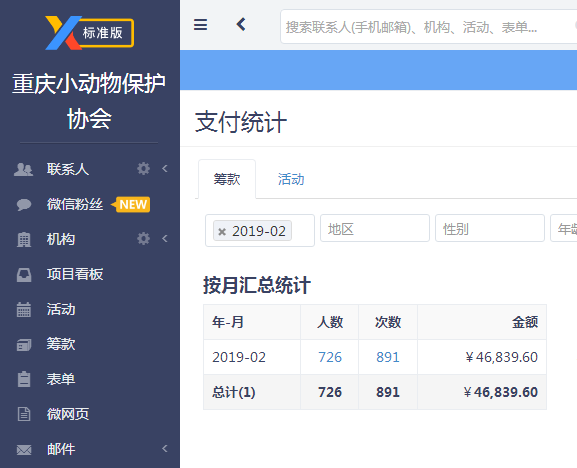Click the 活动 calendar icon in sidebar
This screenshot has height=468, width=577.
(x=24, y=309)
